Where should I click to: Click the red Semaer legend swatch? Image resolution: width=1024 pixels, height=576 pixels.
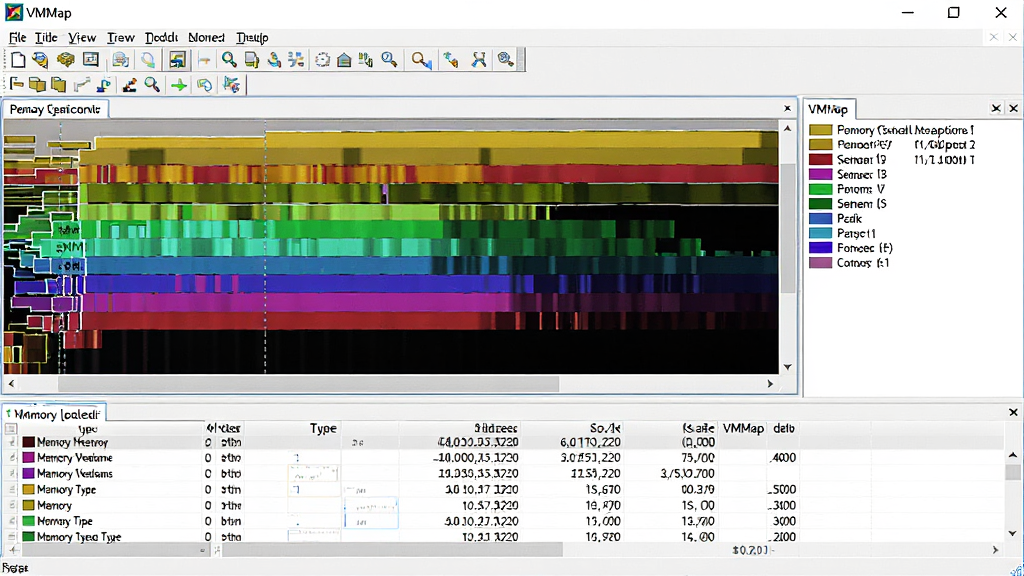point(820,159)
